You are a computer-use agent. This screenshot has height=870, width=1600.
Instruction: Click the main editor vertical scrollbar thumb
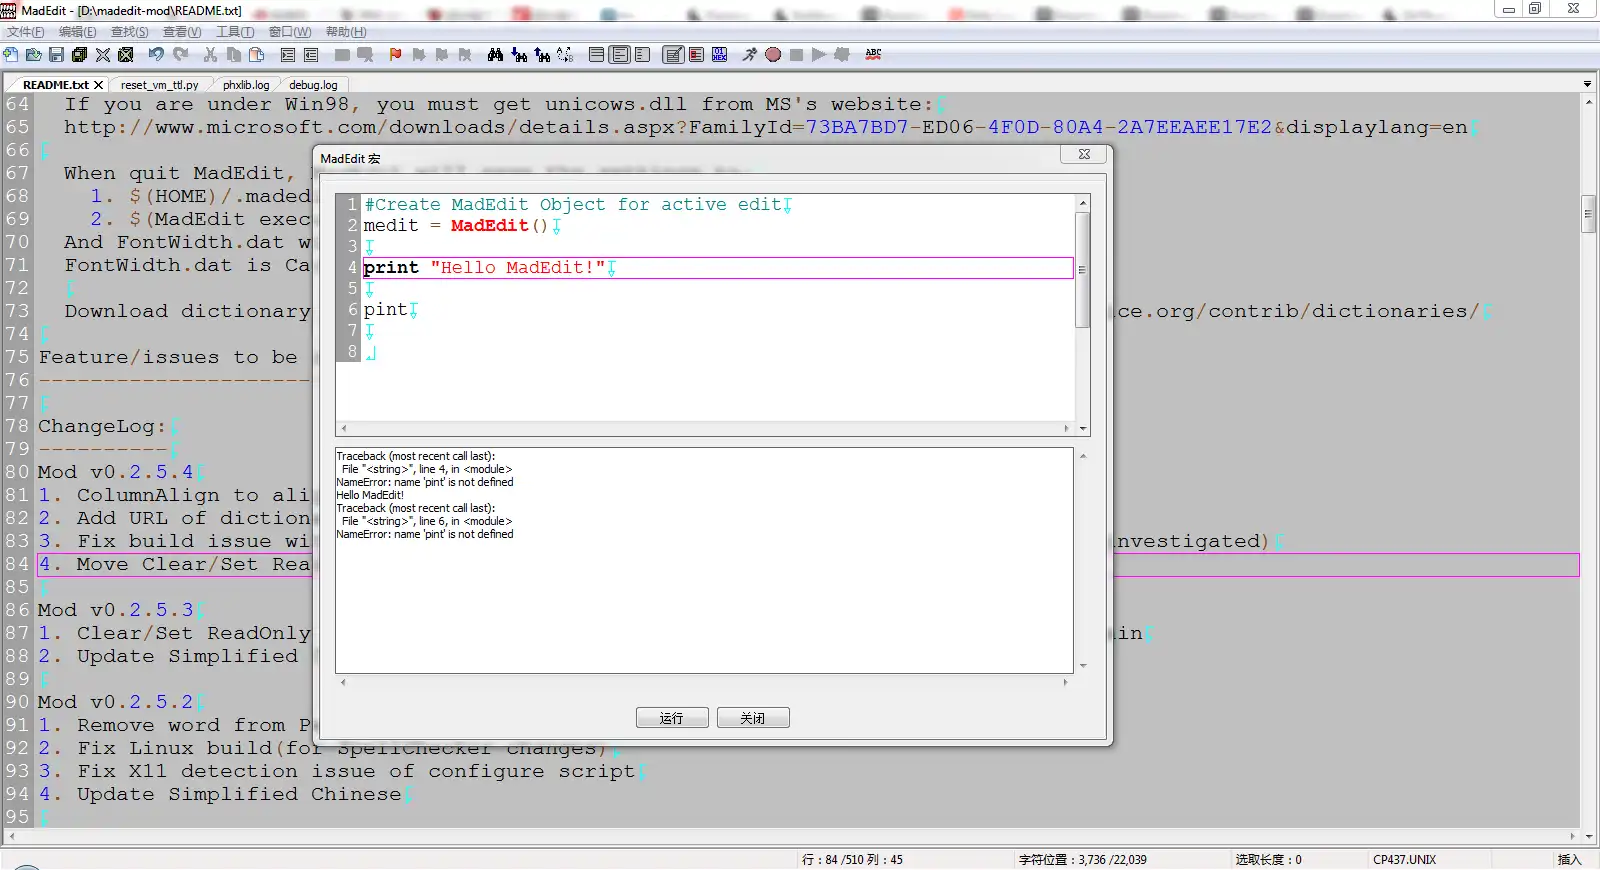click(x=1588, y=214)
